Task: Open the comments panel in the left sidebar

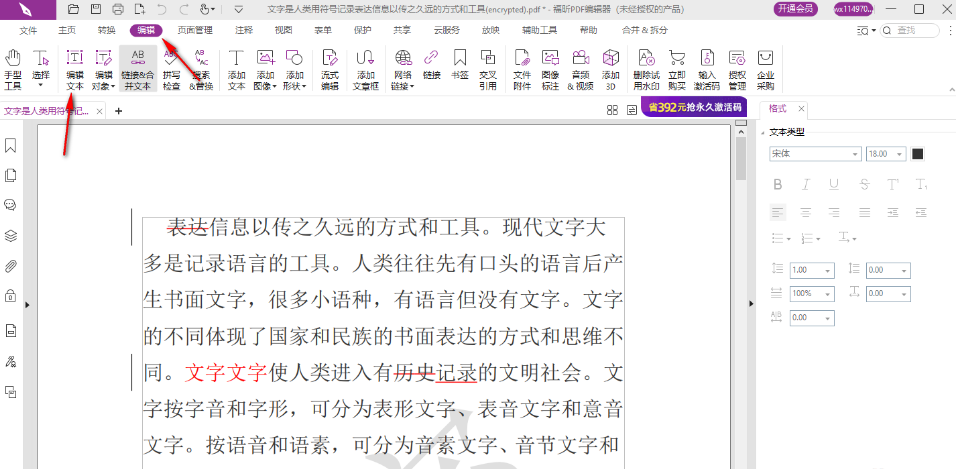Action: click(x=10, y=205)
